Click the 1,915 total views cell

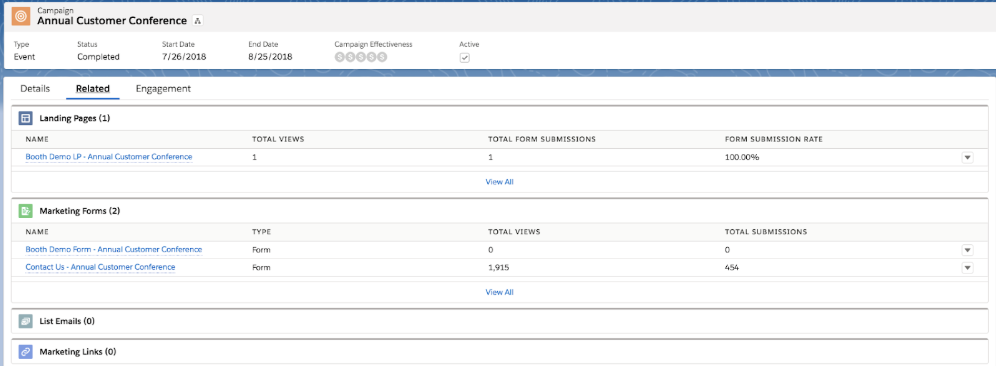click(x=498, y=268)
